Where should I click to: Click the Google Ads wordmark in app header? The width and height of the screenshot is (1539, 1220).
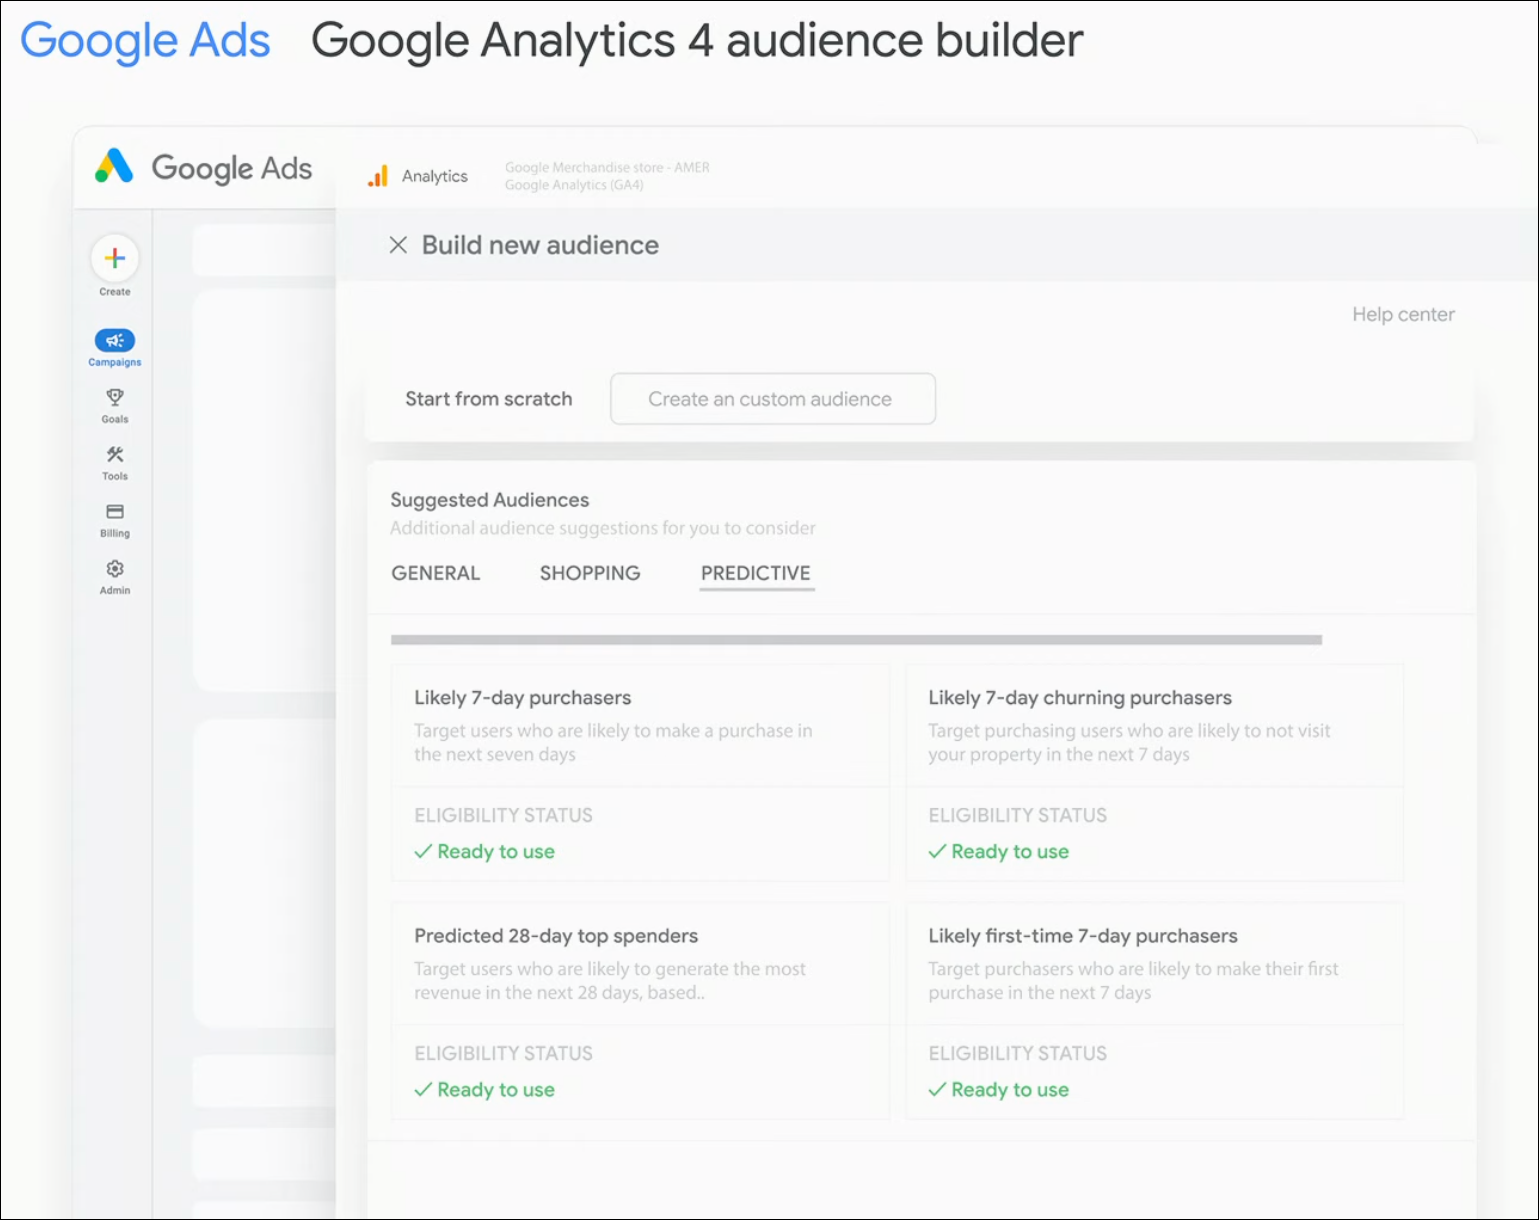pyautogui.click(x=232, y=168)
